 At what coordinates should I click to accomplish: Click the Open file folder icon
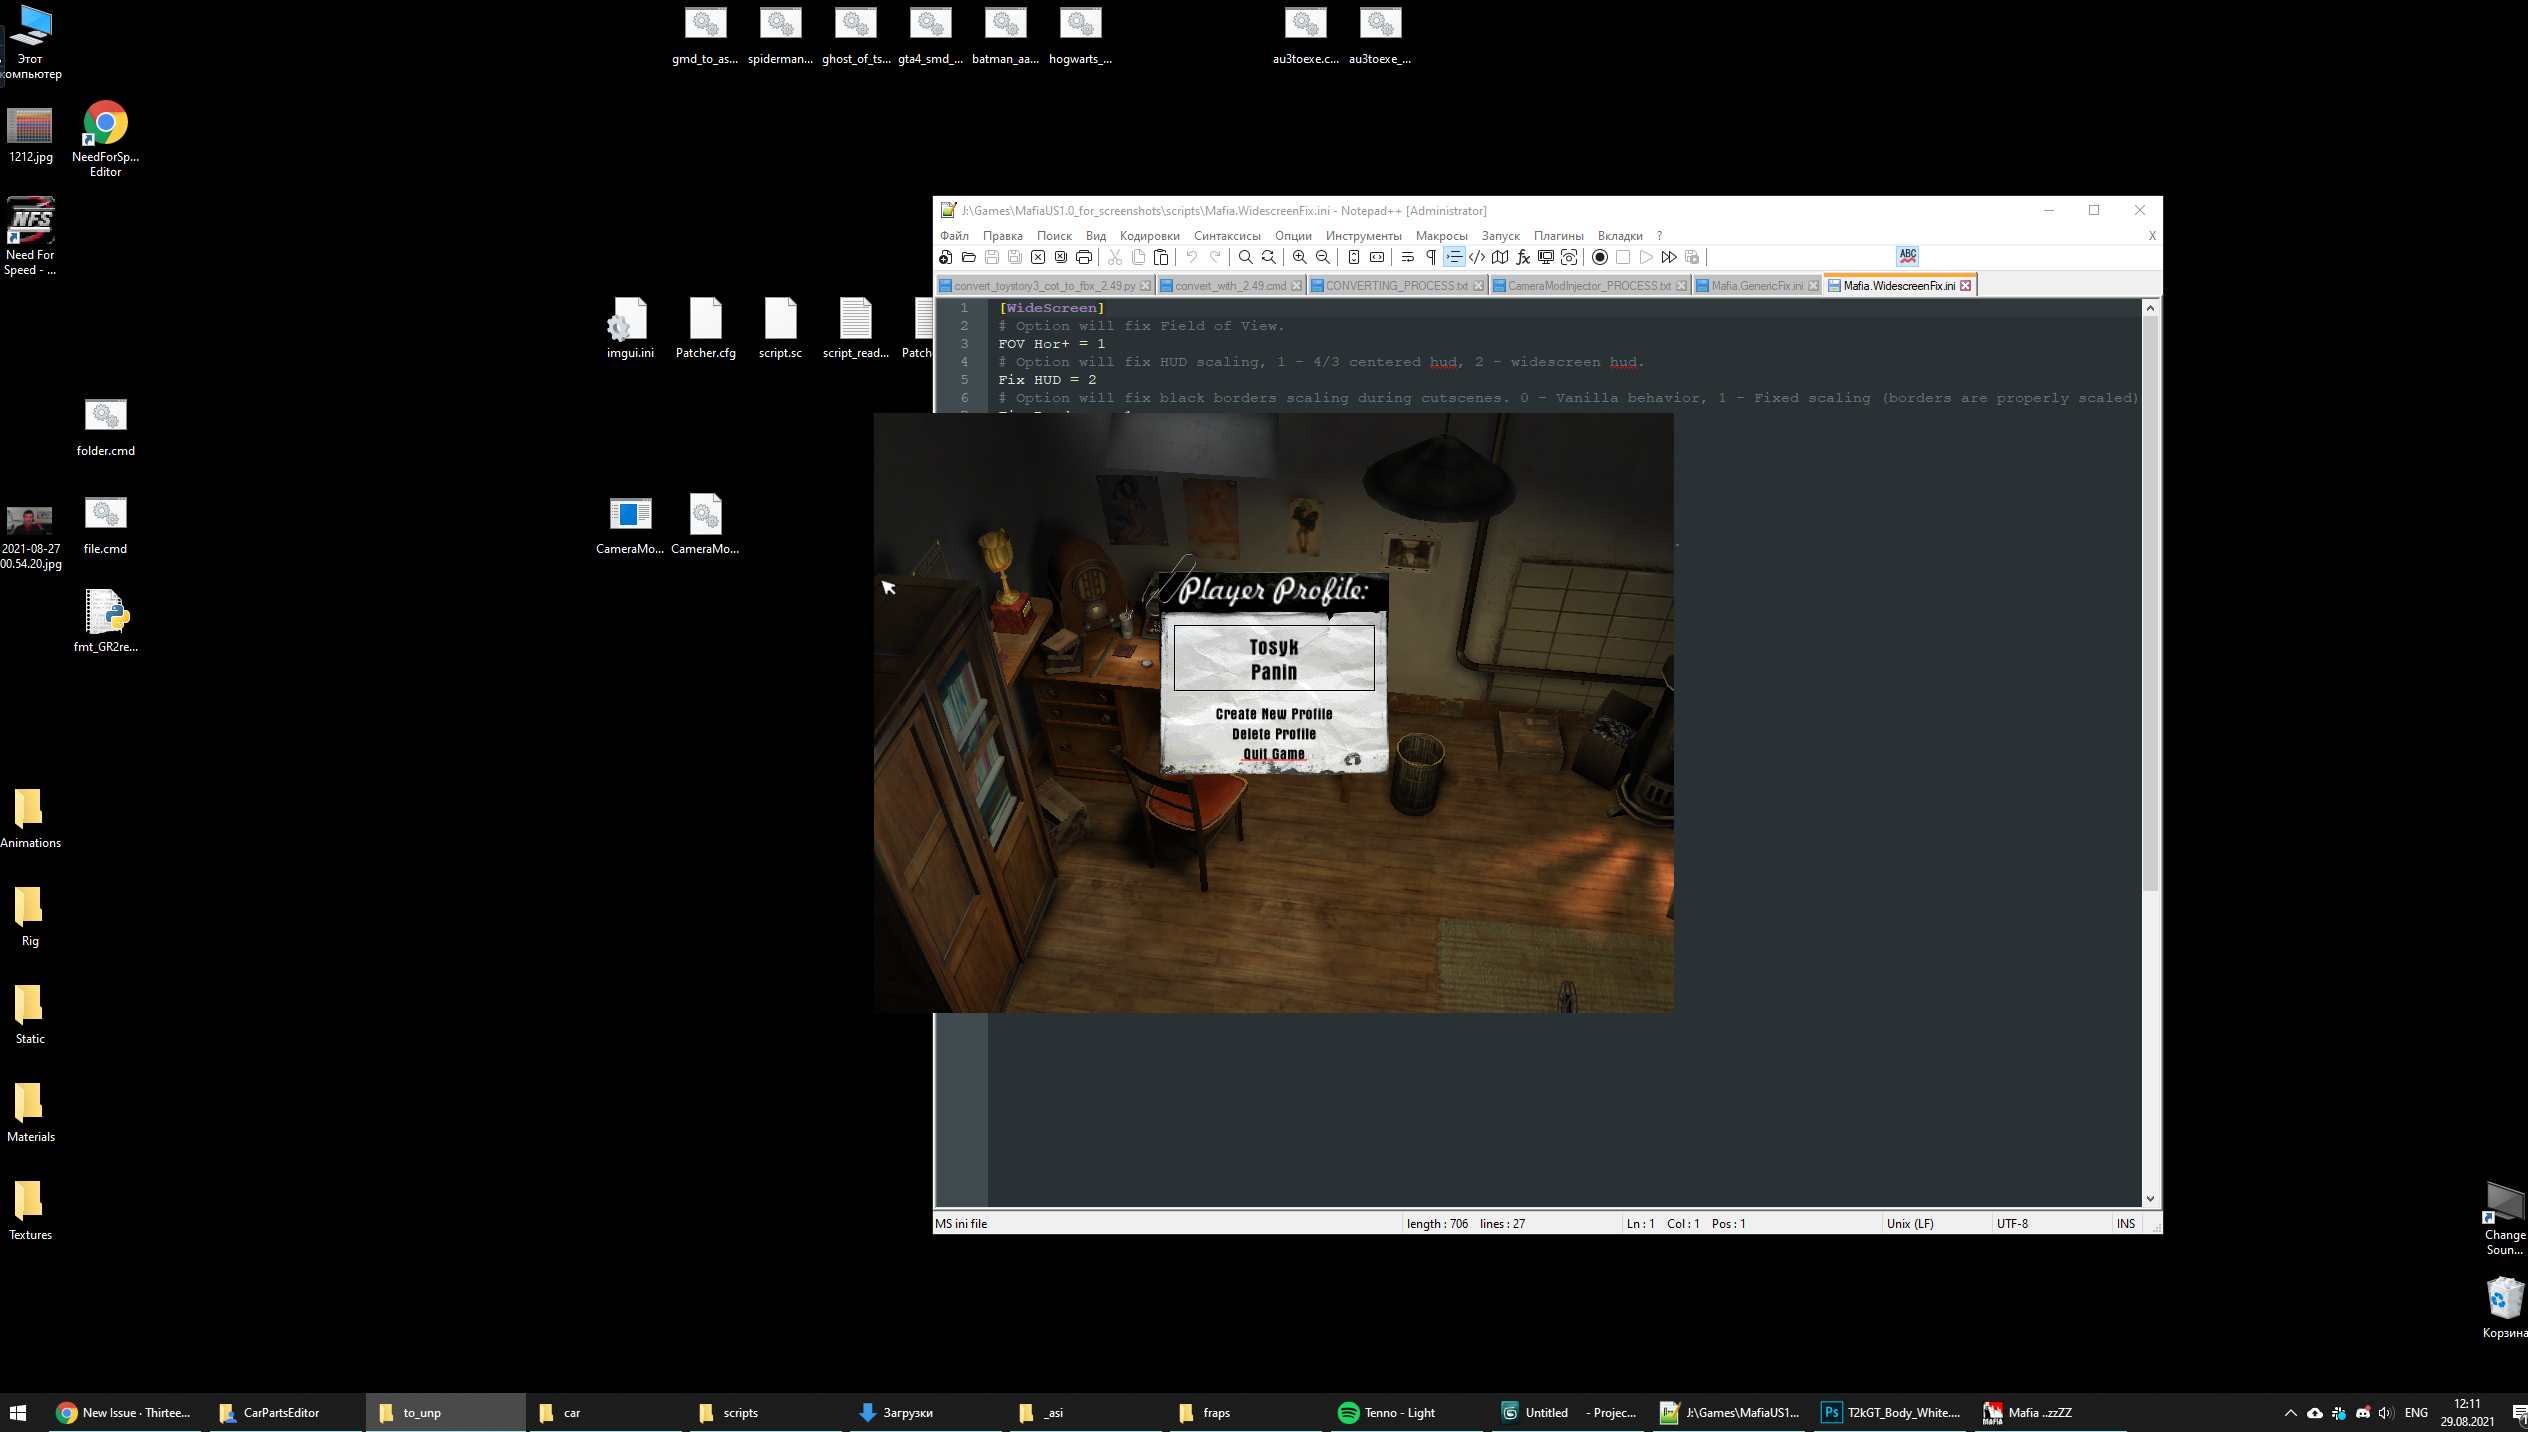pyautogui.click(x=968, y=257)
